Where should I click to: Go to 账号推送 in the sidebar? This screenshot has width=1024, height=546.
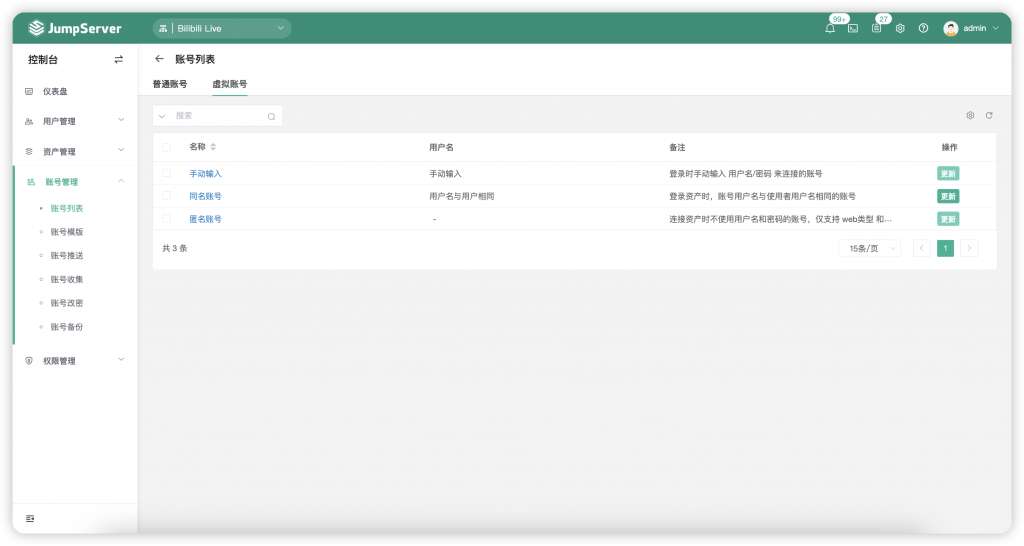(x=67, y=255)
